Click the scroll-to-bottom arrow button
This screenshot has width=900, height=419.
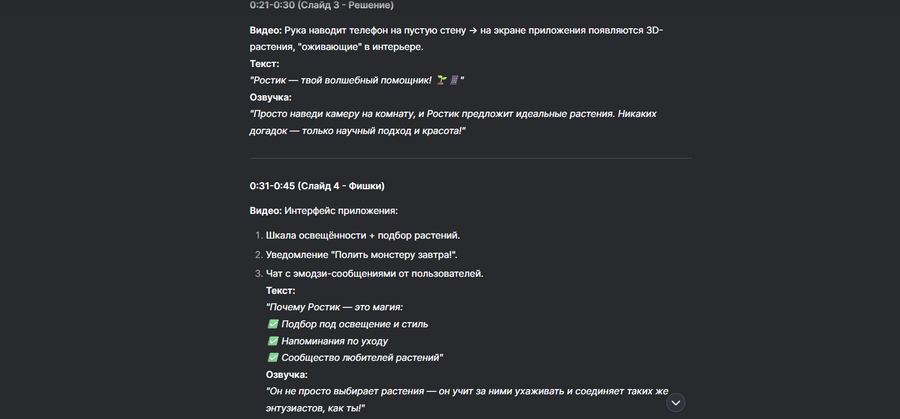(x=675, y=402)
